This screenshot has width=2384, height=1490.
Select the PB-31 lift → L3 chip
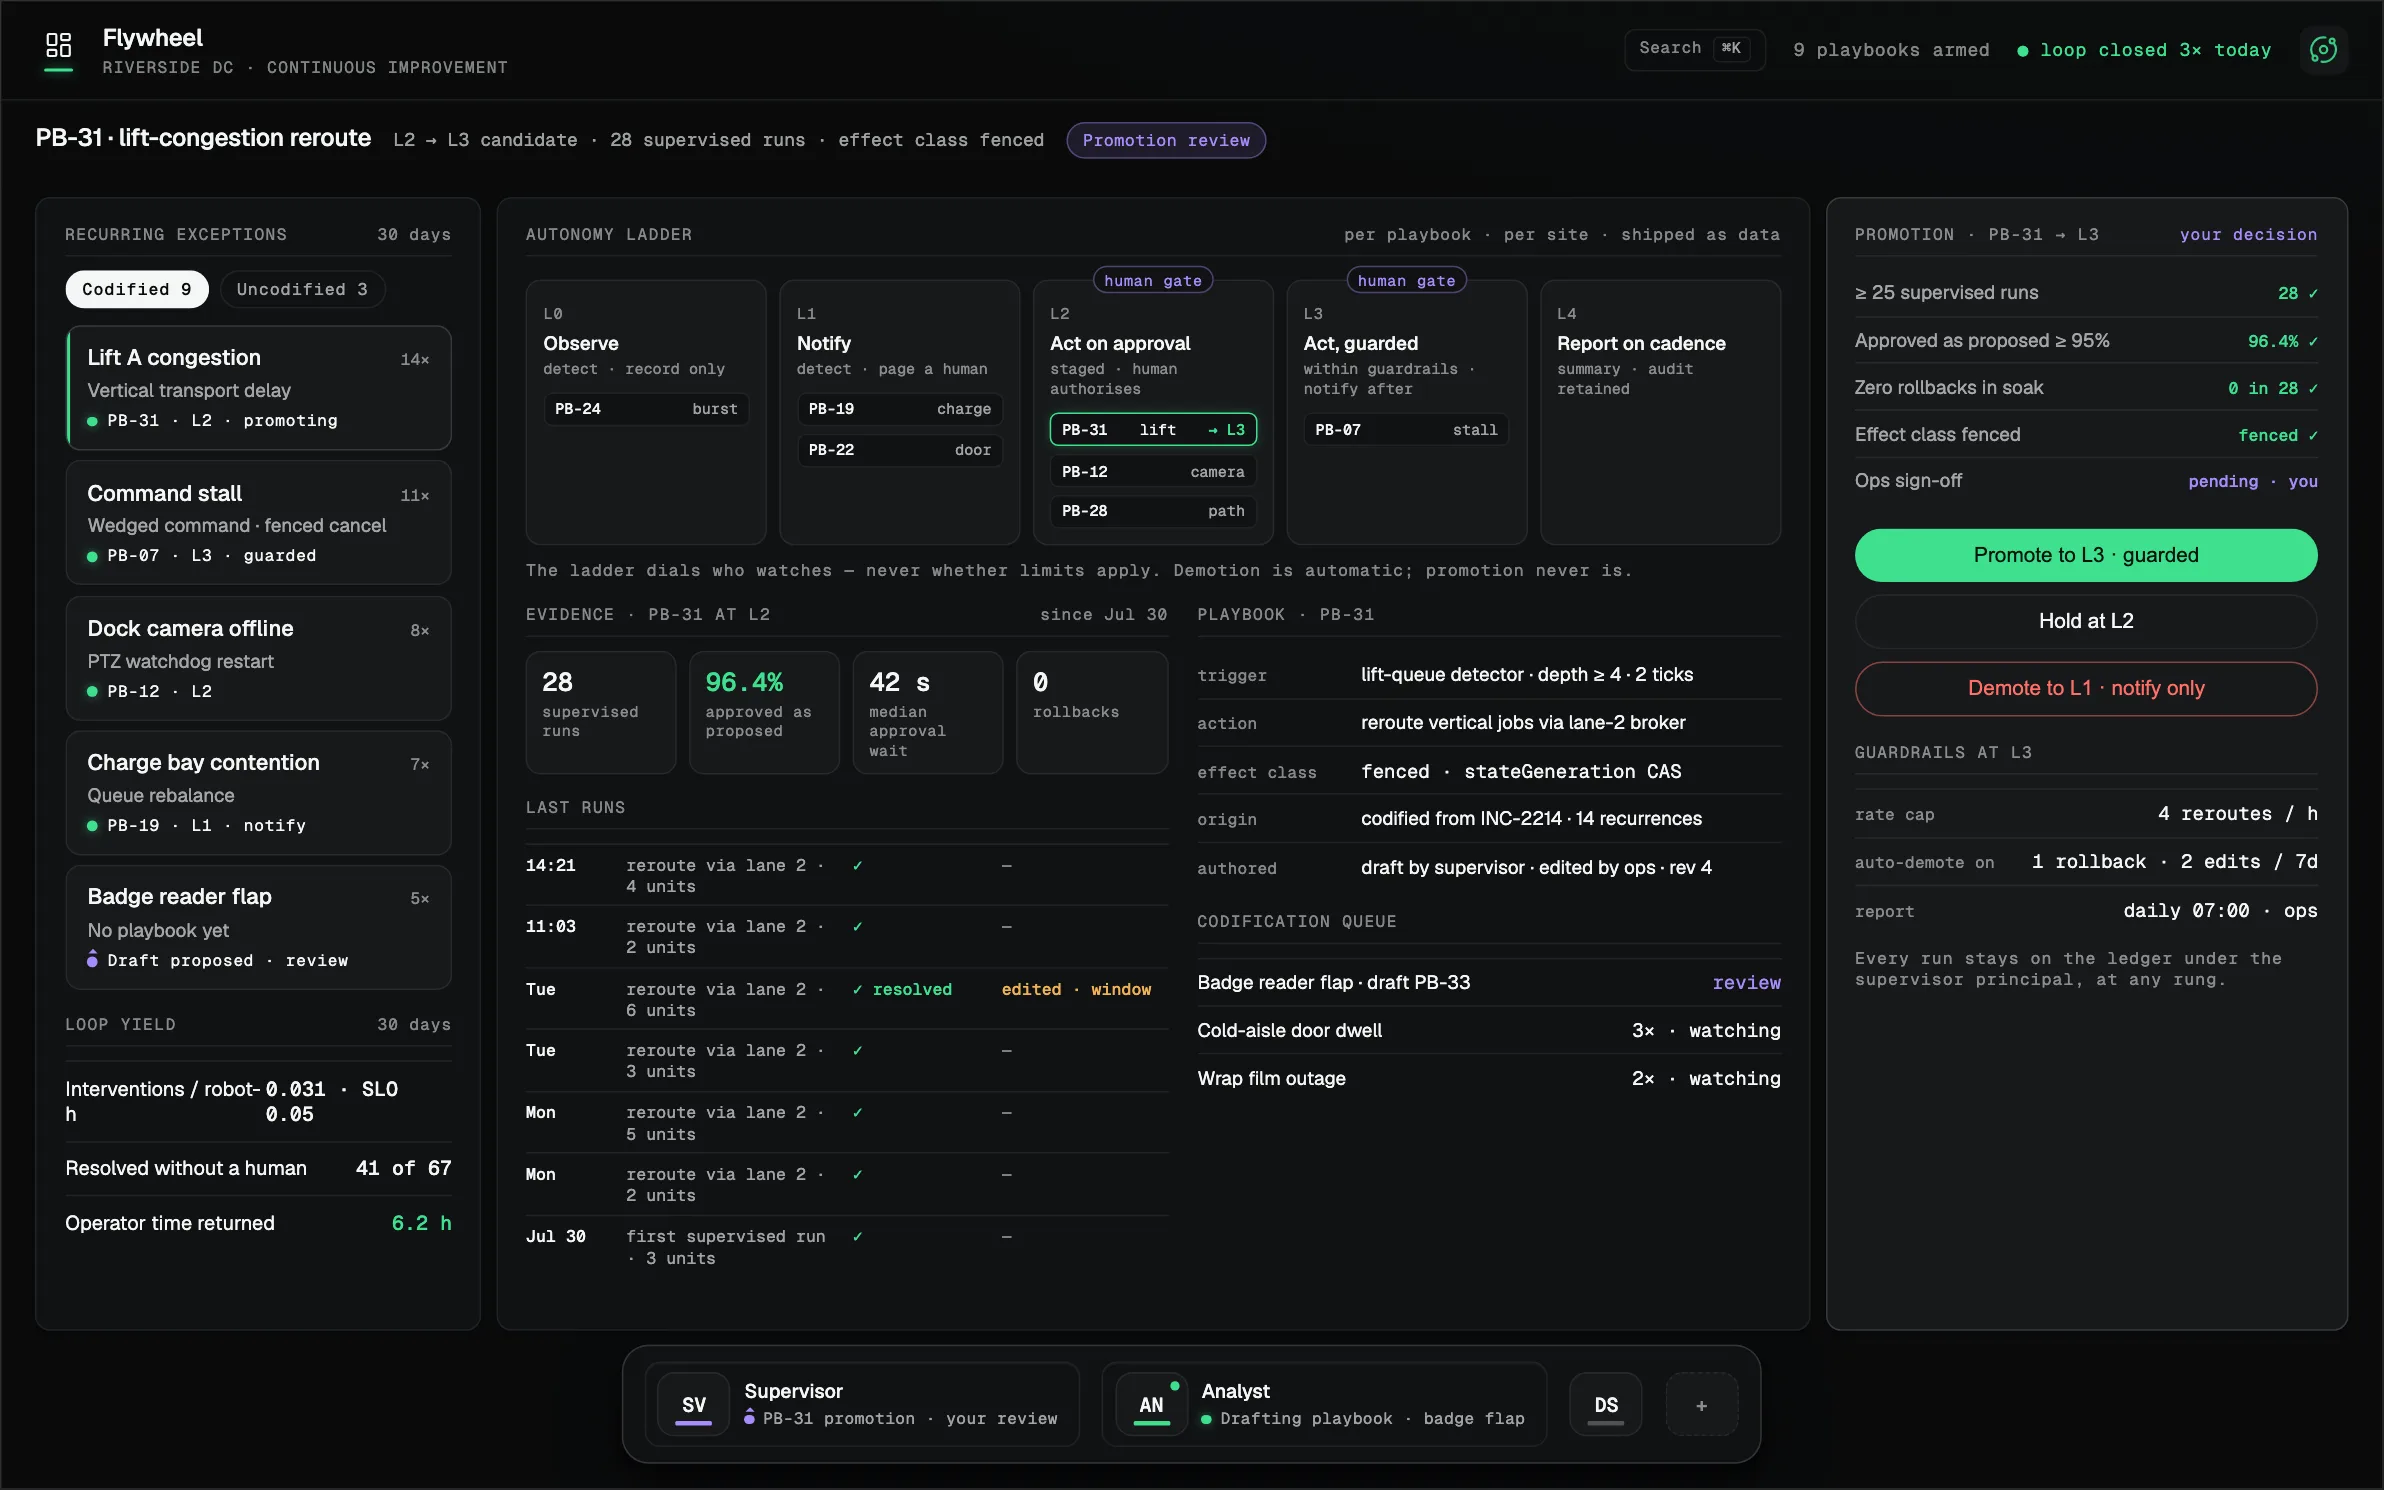click(1153, 430)
